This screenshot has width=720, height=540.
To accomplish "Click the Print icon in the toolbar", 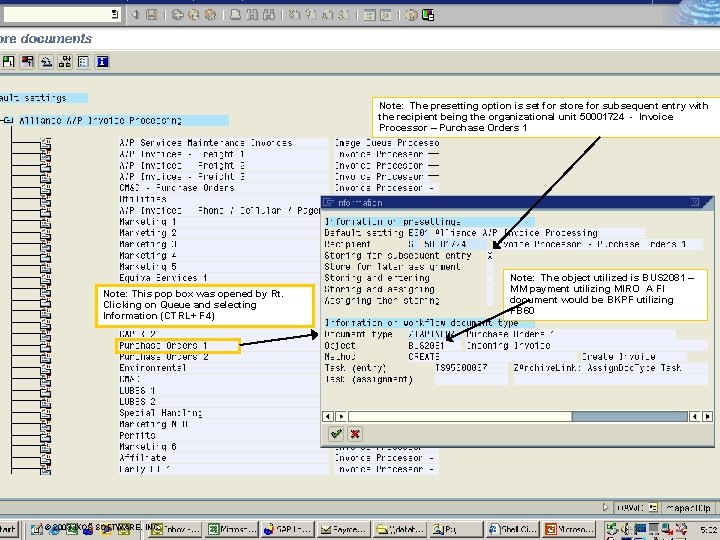I will (235, 15).
